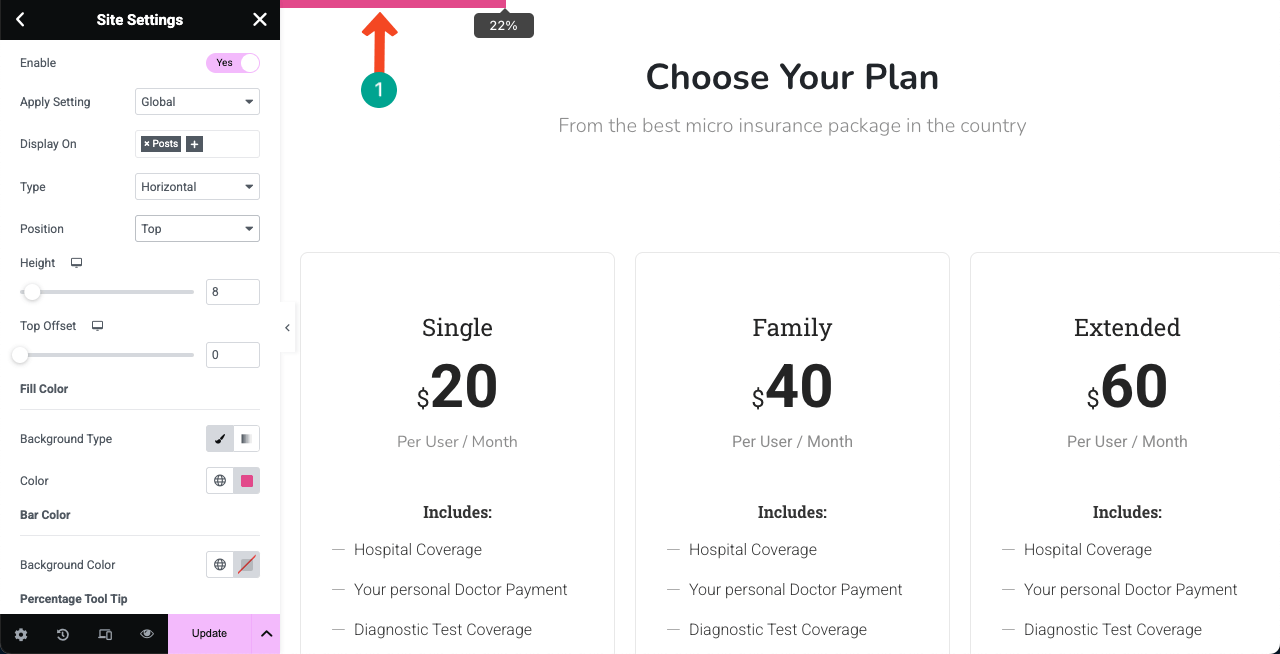Click the desktop device icon beside Height

click(76, 263)
